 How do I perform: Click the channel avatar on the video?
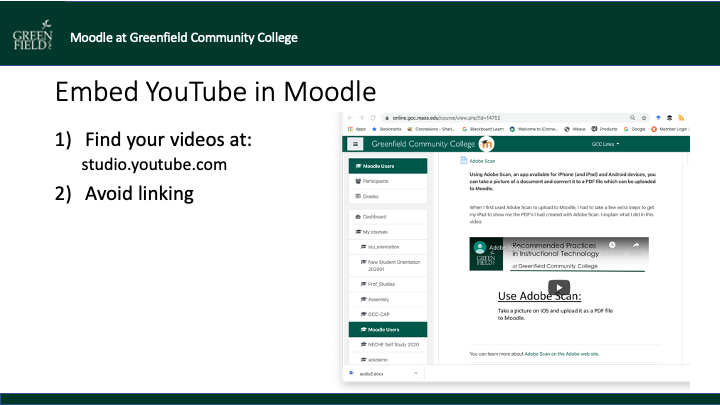480,248
